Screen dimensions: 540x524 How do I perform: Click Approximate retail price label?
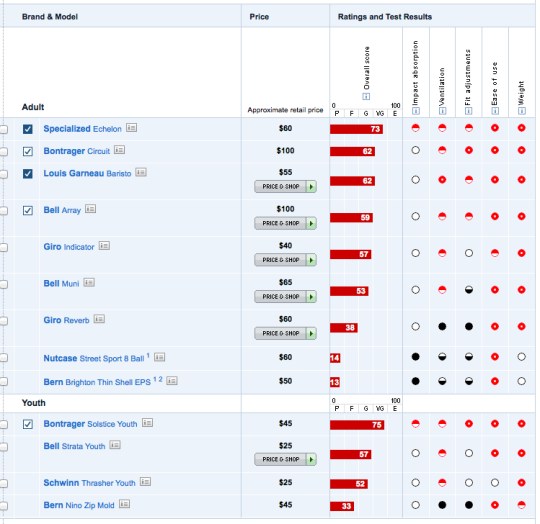pyautogui.click(x=285, y=110)
